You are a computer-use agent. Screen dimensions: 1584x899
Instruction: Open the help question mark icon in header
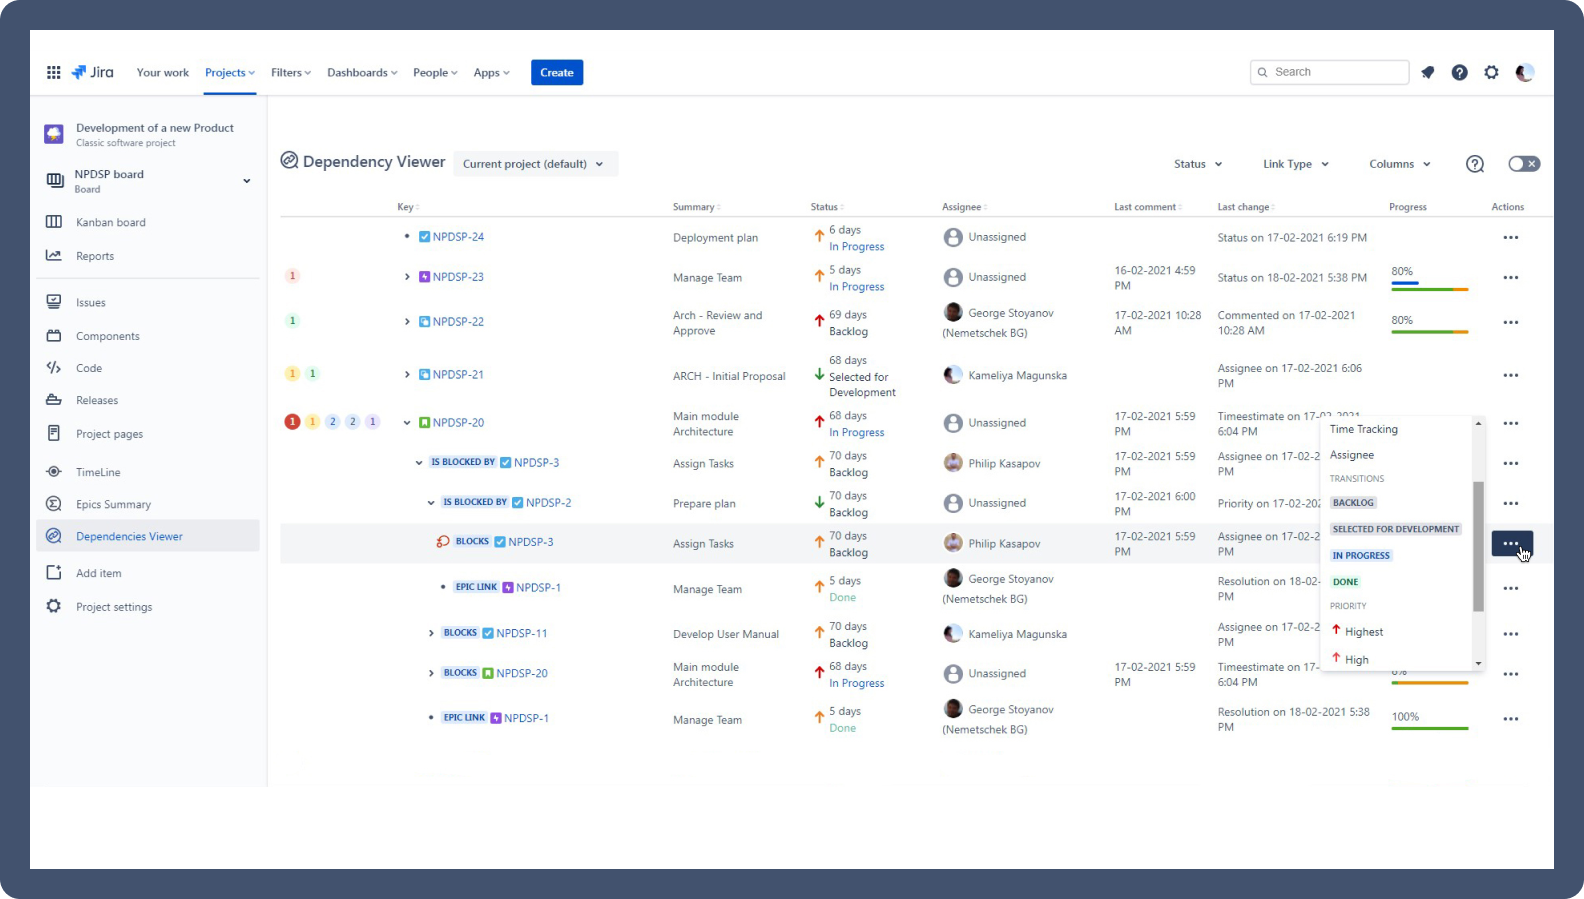[x=1460, y=72]
